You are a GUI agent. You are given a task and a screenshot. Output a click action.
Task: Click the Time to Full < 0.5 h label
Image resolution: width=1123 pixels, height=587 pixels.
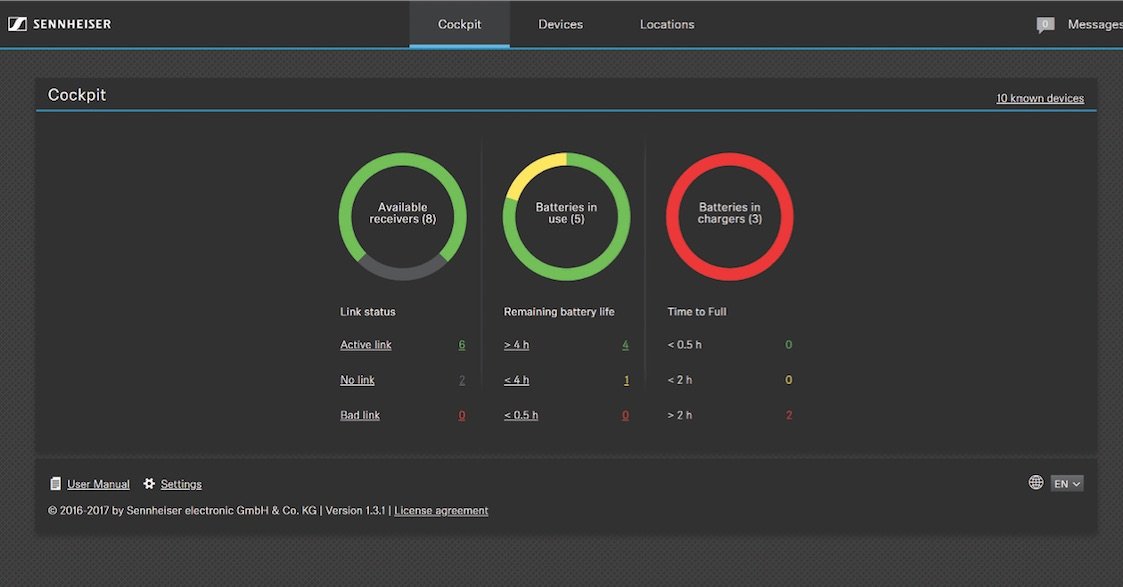click(x=685, y=344)
